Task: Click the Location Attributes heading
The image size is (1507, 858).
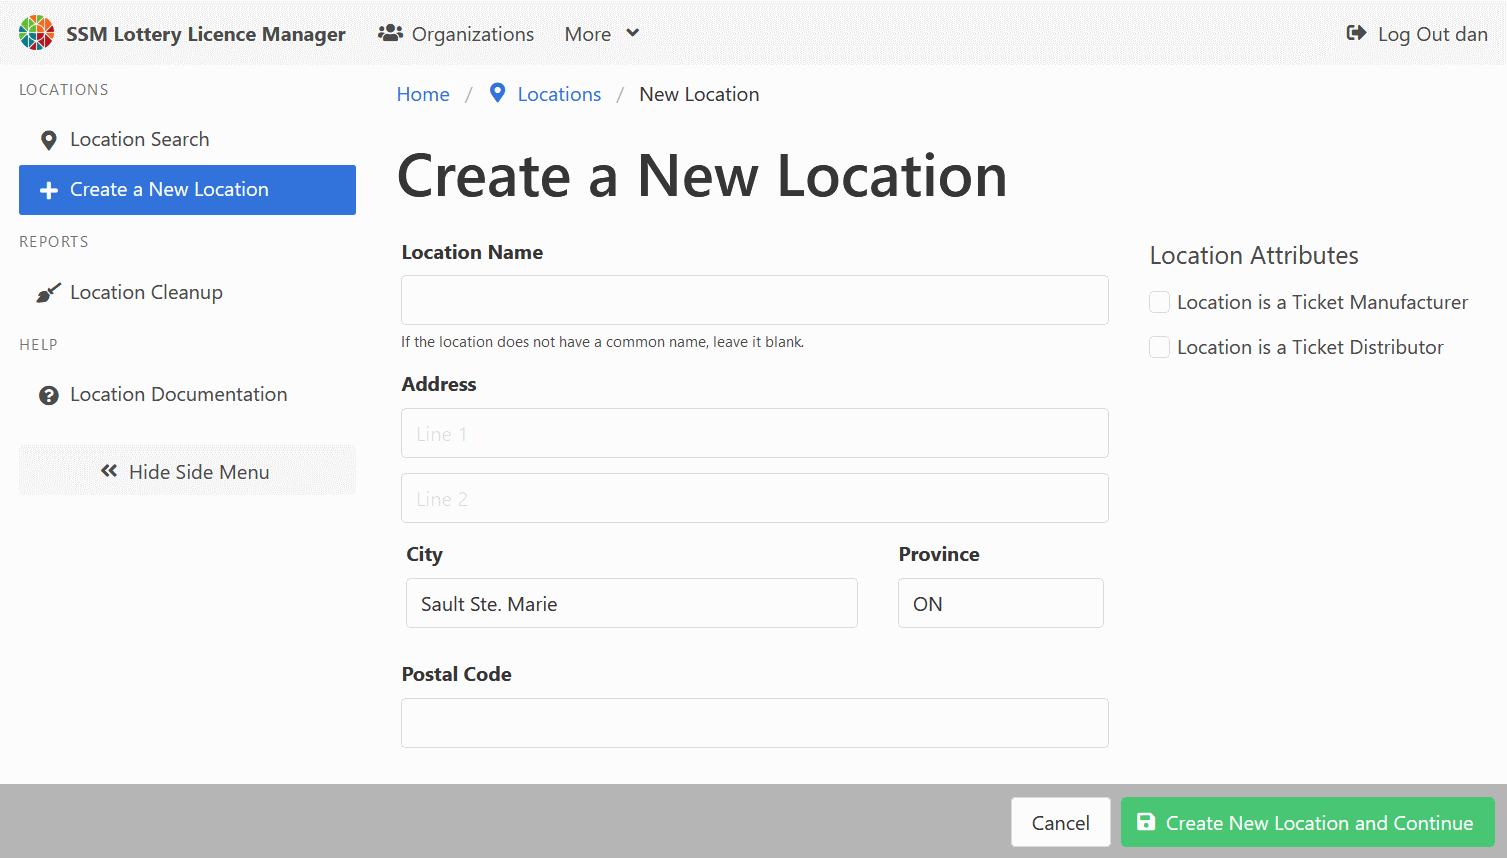Action: click(1254, 255)
